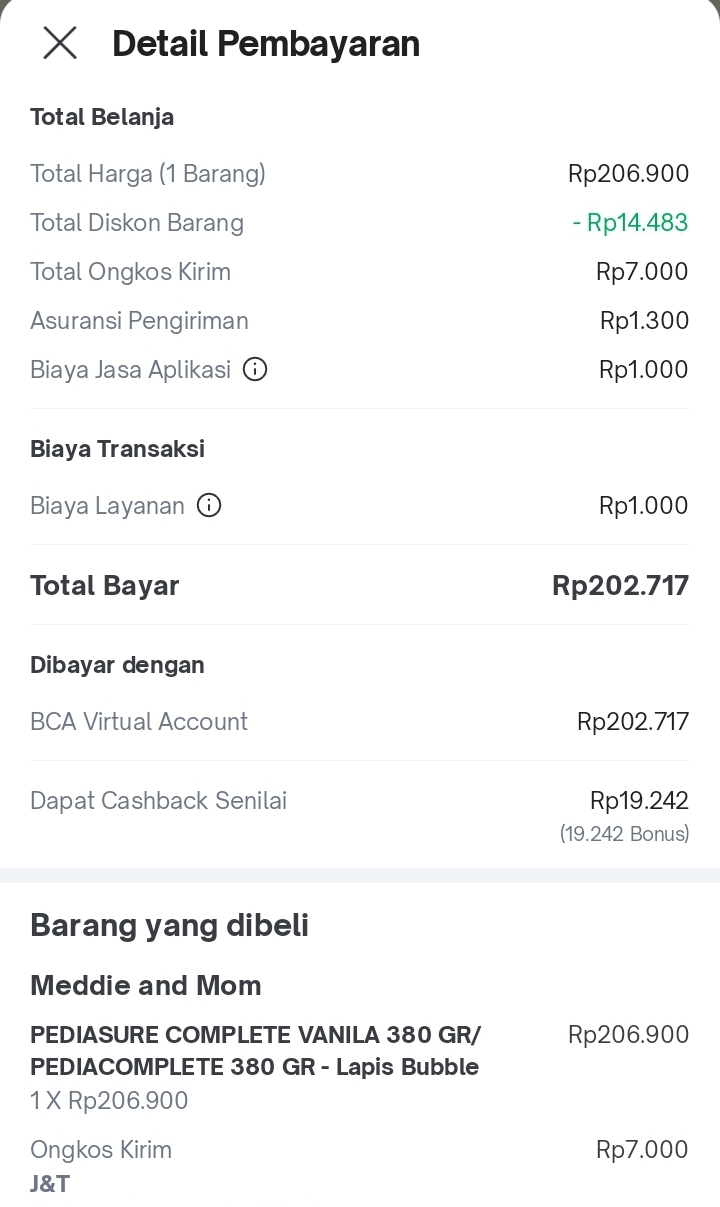
Task: Open the Meddie and Mom store name
Action: pos(146,986)
